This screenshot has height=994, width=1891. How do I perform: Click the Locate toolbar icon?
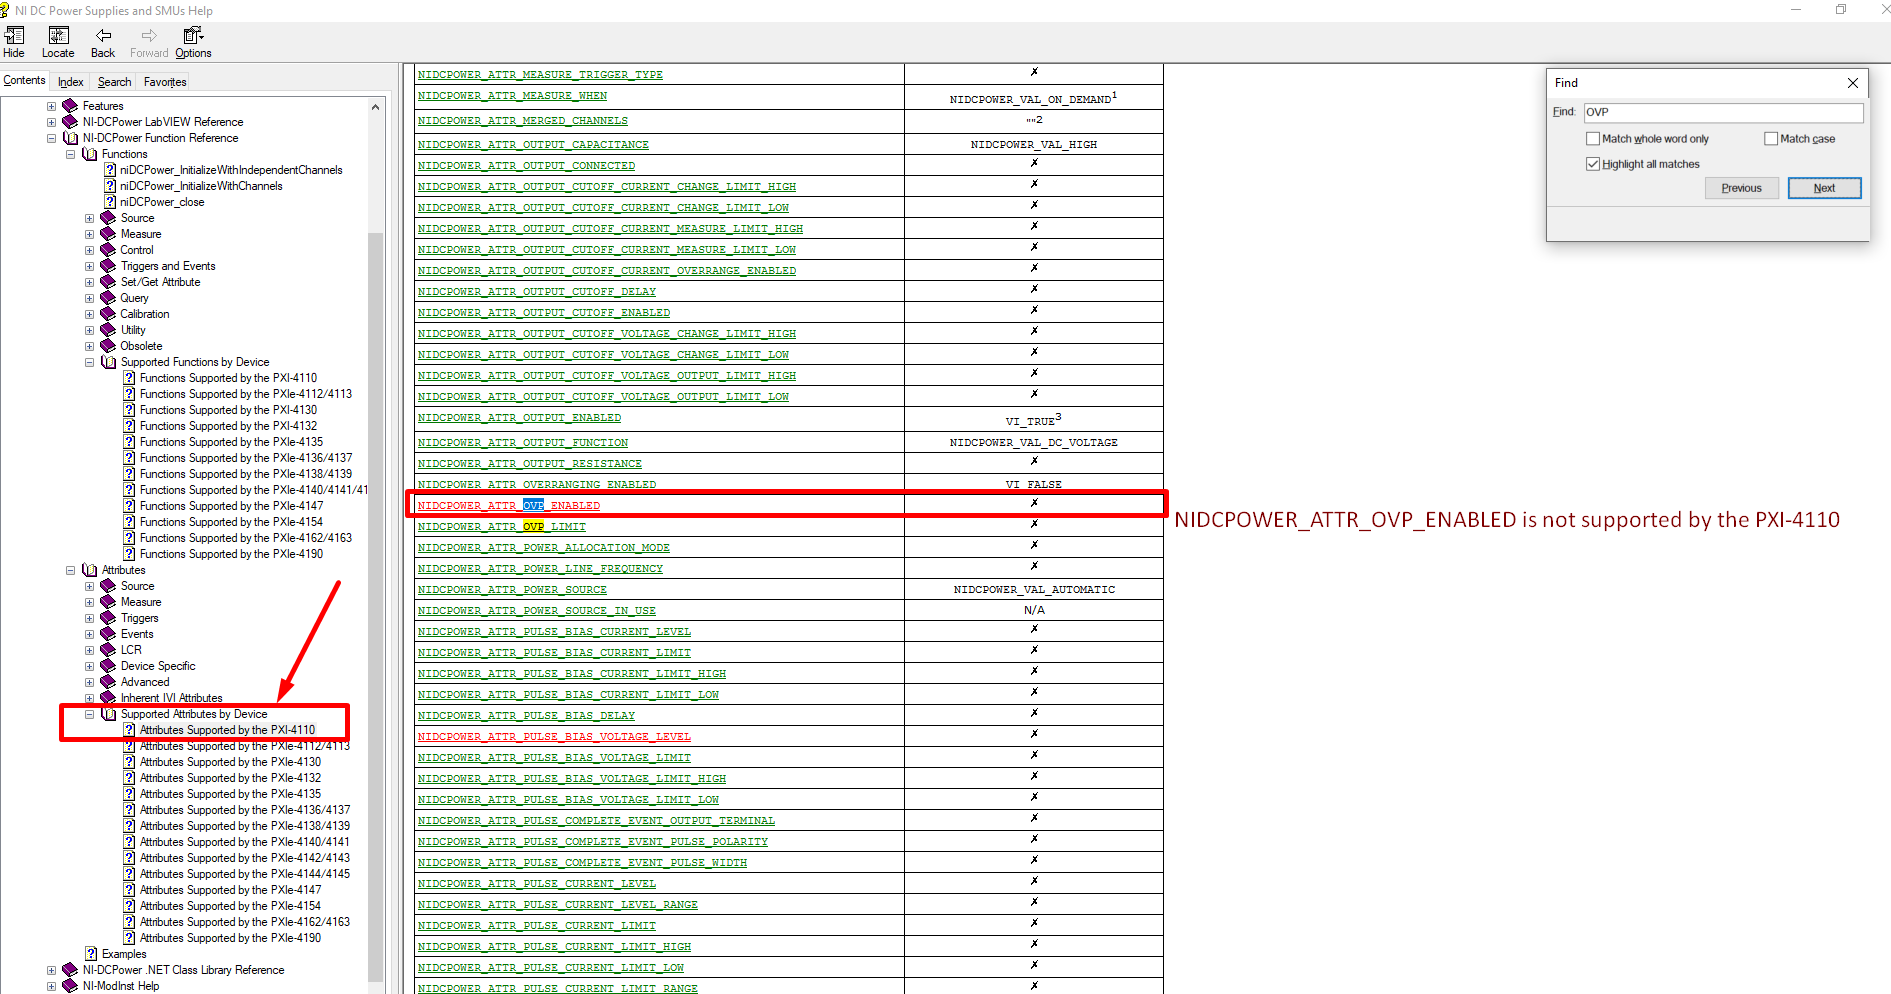point(58,36)
